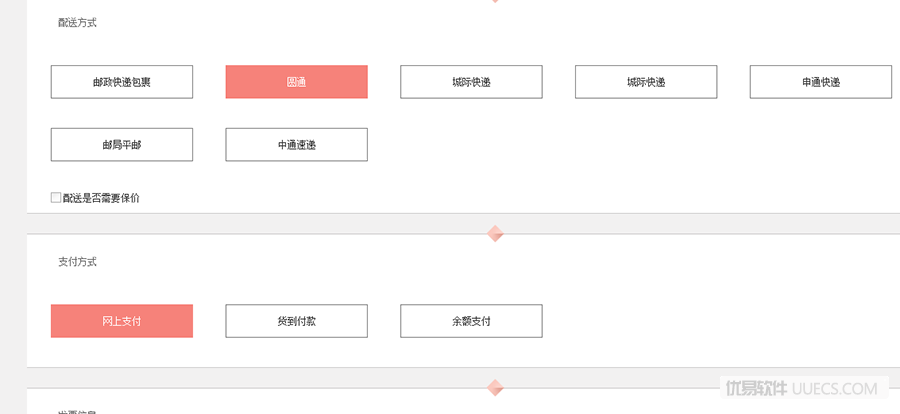Image resolution: width=900 pixels, height=414 pixels.
Task: Choose 余额支付 payment method
Action: click(x=471, y=321)
